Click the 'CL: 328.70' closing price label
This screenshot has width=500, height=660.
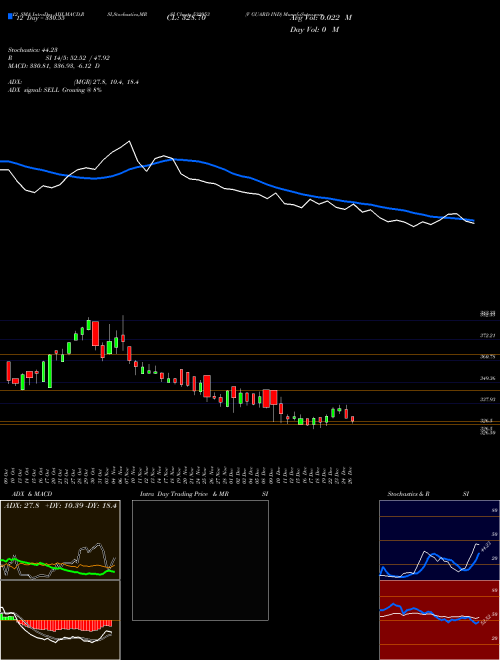[186, 18]
